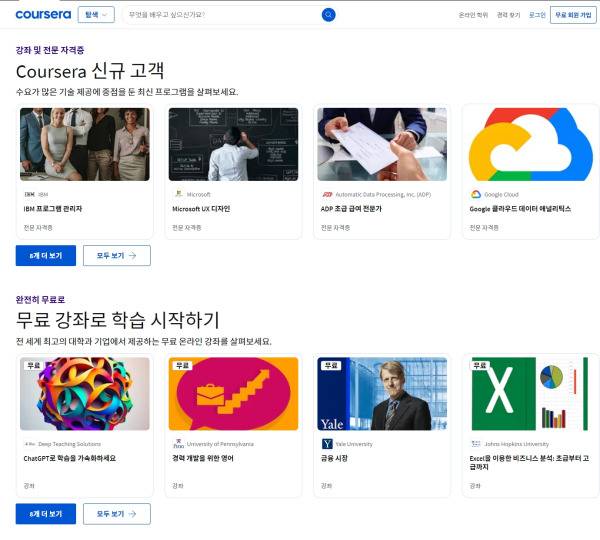Click the Microsoft logo icon

point(177,194)
